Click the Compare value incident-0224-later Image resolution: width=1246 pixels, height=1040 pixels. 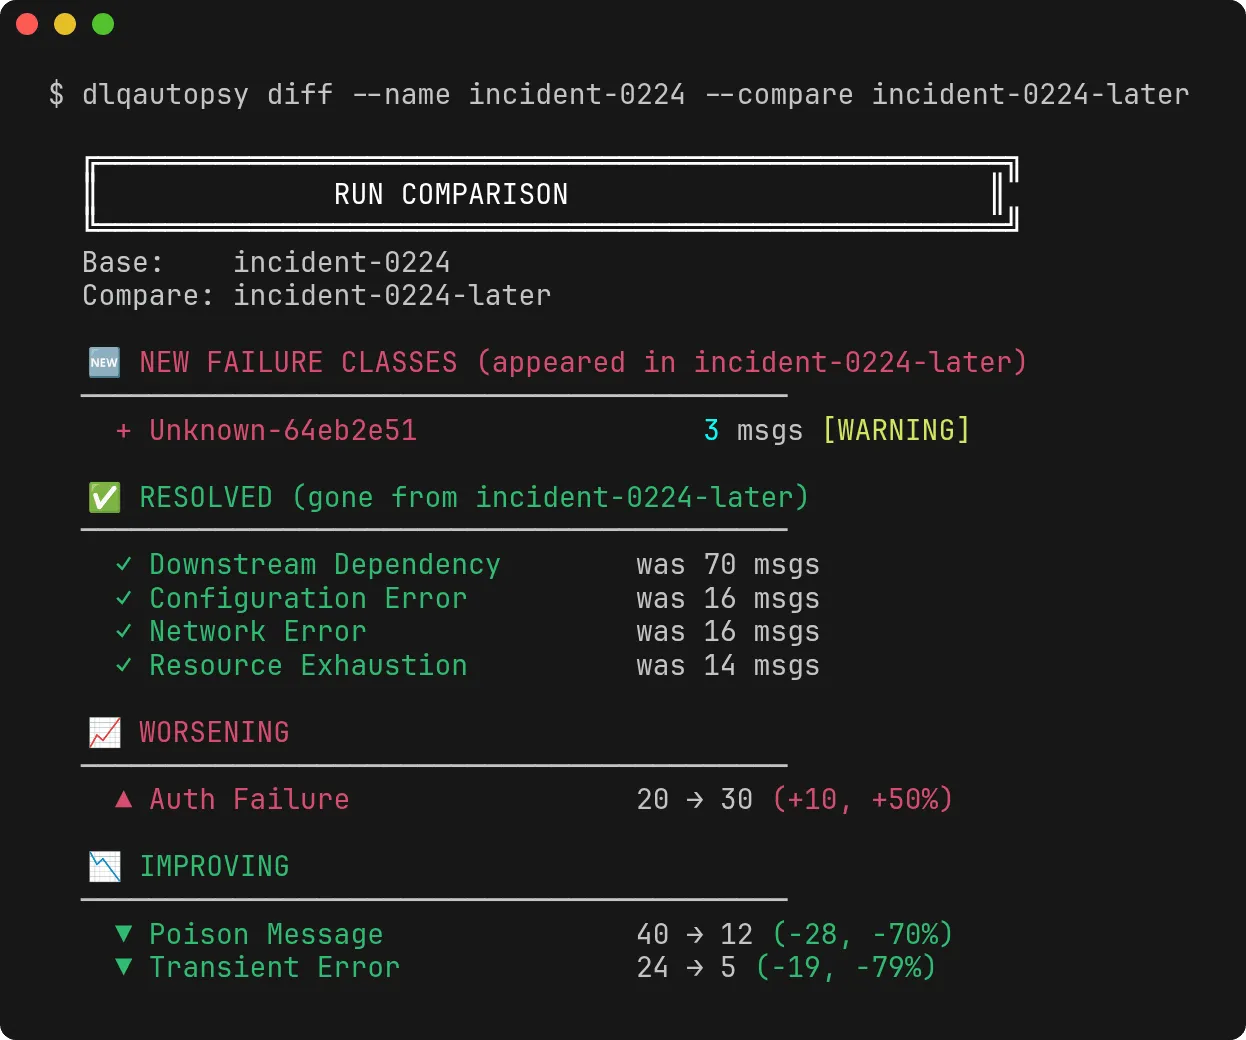(x=392, y=295)
